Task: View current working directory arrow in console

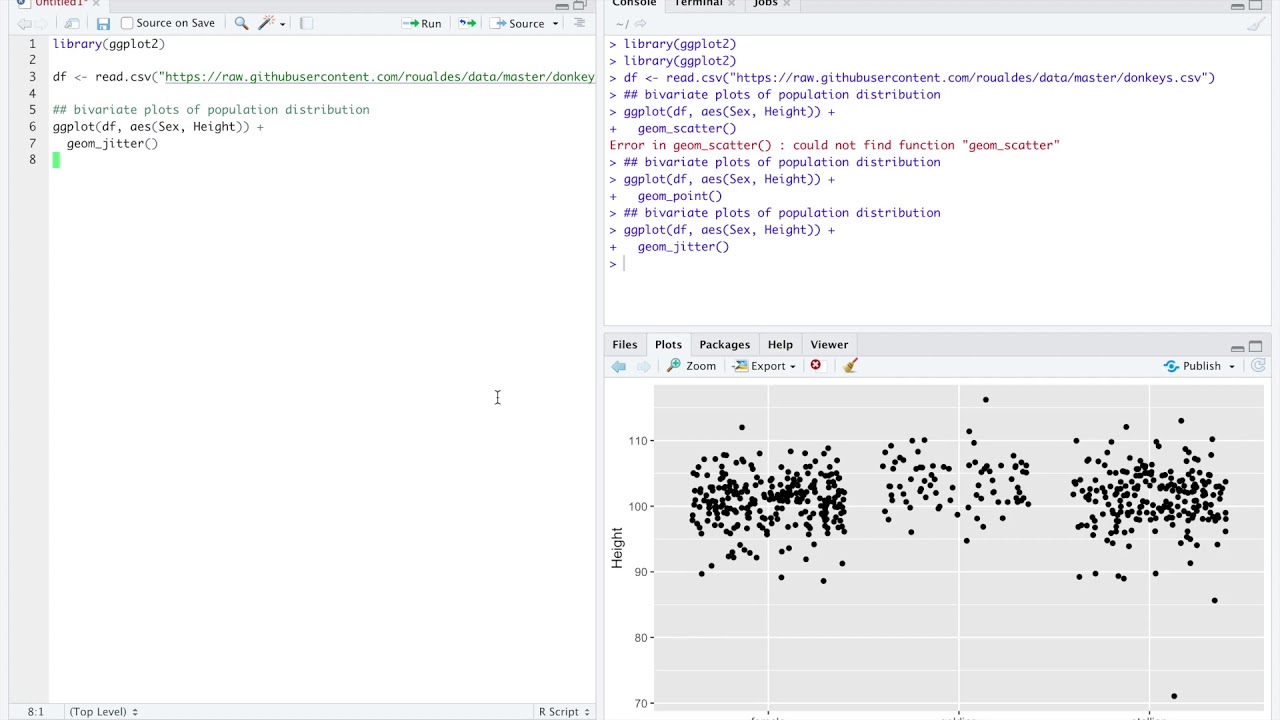Action: click(640, 24)
